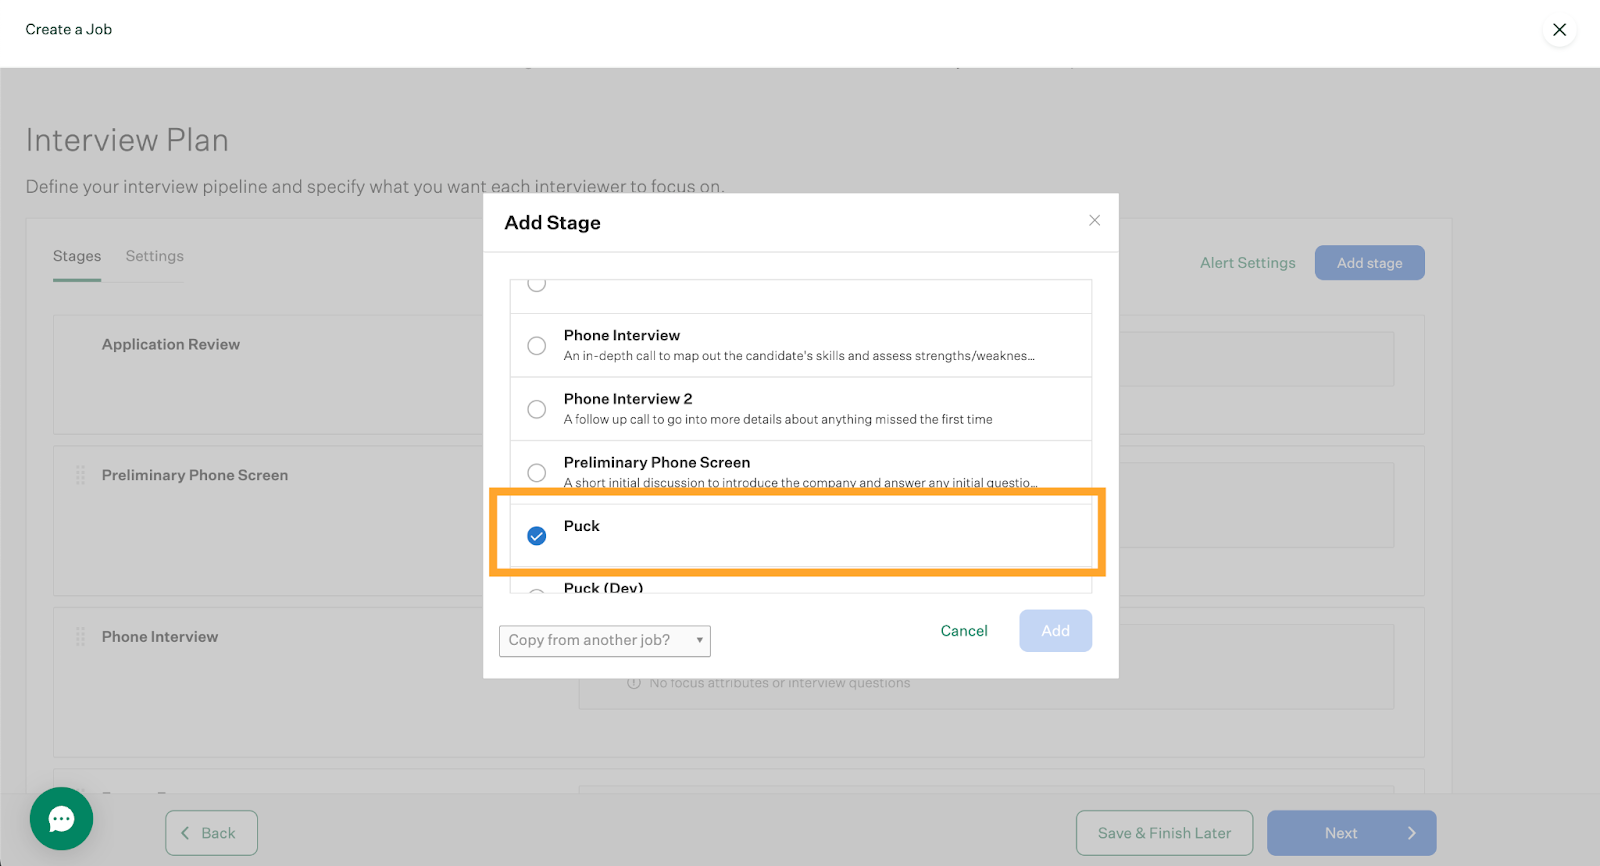Close the Create a Job window
This screenshot has width=1600, height=866.
1558,30
